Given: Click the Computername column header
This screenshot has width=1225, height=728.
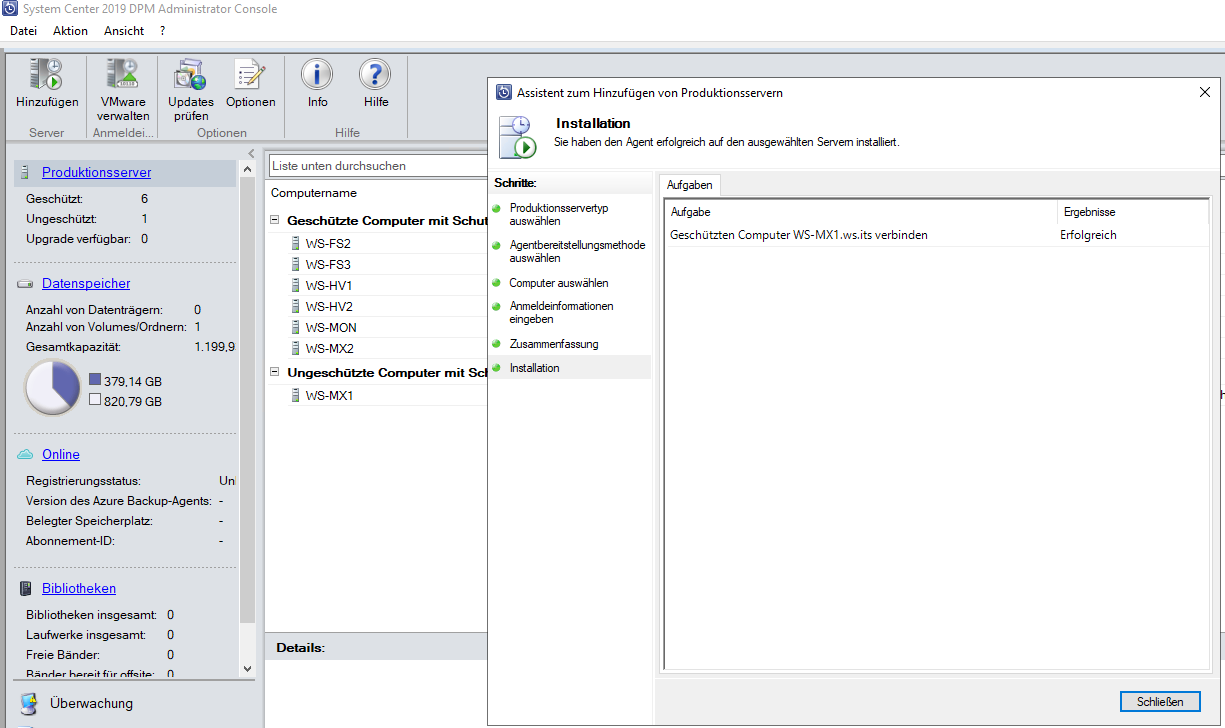Looking at the screenshot, I should [x=314, y=193].
